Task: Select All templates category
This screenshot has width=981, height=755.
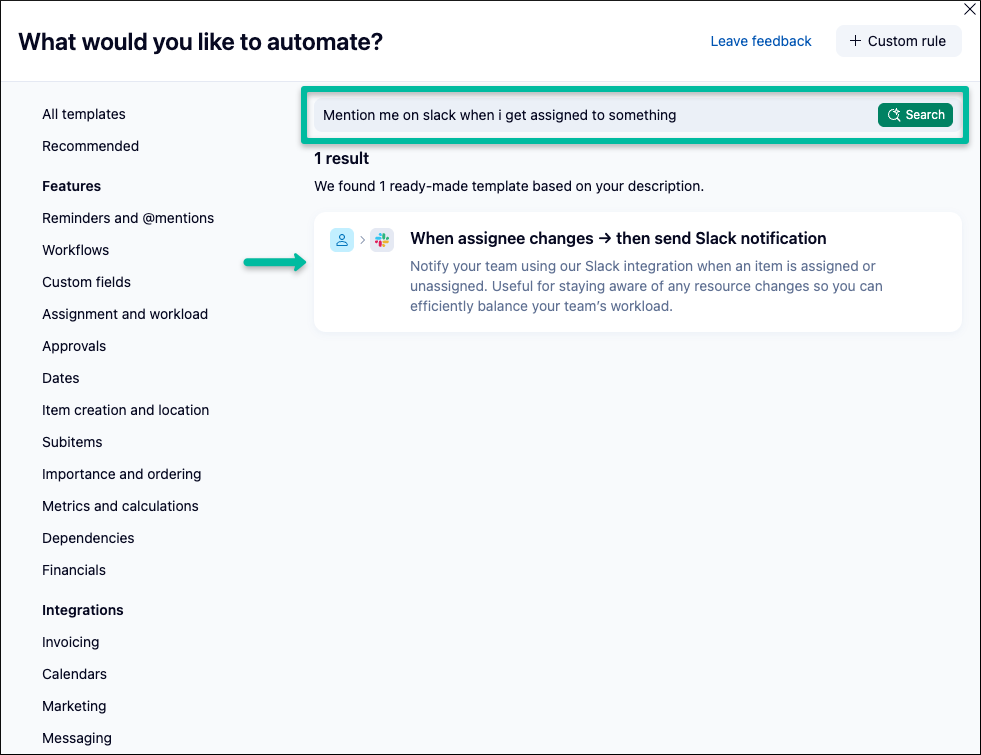Action: tap(84, 114)
